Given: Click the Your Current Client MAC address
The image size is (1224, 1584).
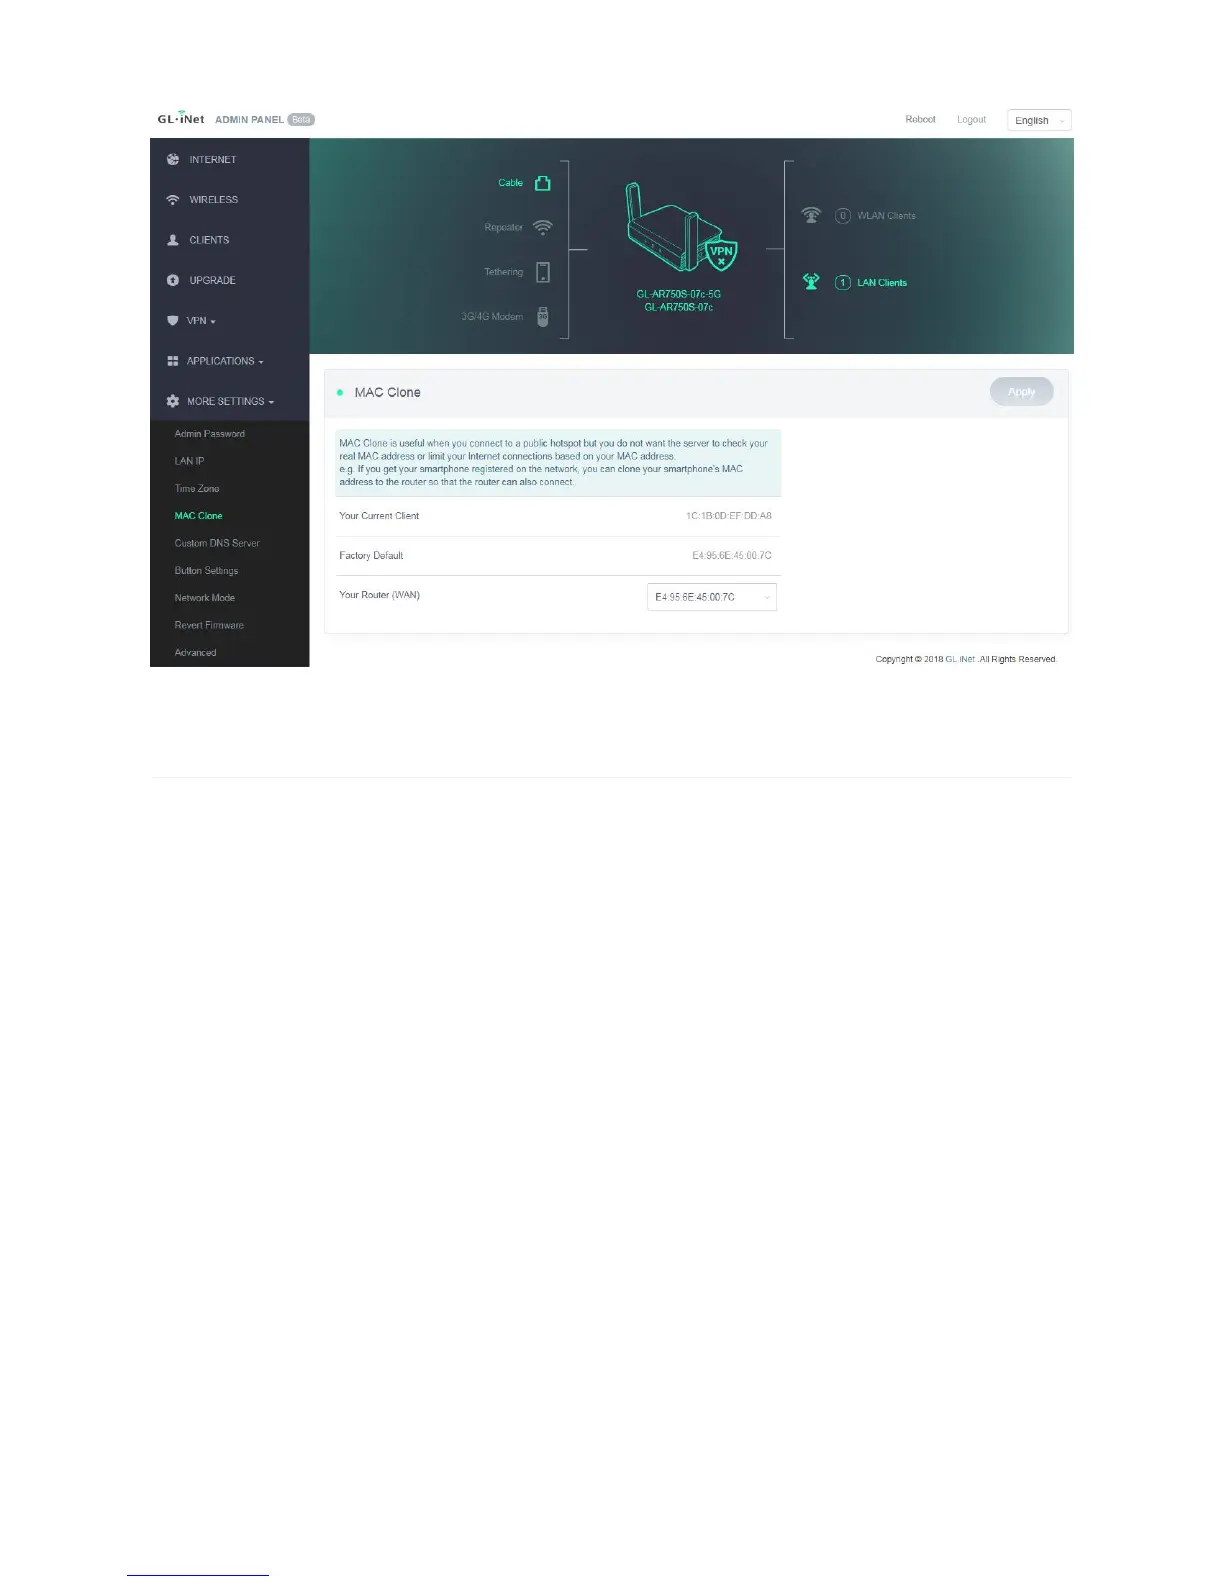Looking at the screenshot, I should pyautogui.click(x=729, y=516).
